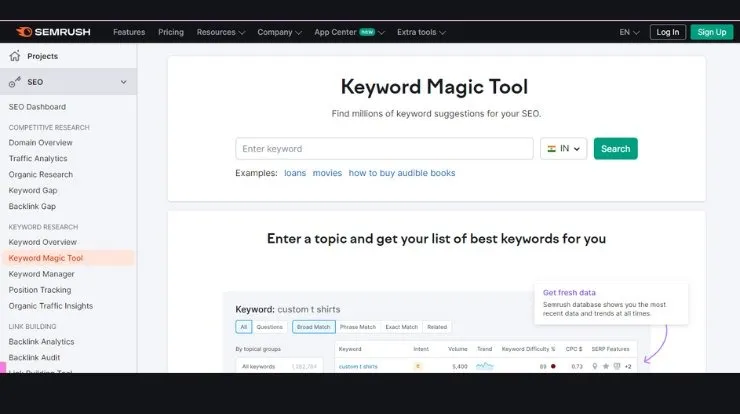The width and height of the screenshot is (740, 414).
Task: Open Traffic Analytics
Action: 38,159
